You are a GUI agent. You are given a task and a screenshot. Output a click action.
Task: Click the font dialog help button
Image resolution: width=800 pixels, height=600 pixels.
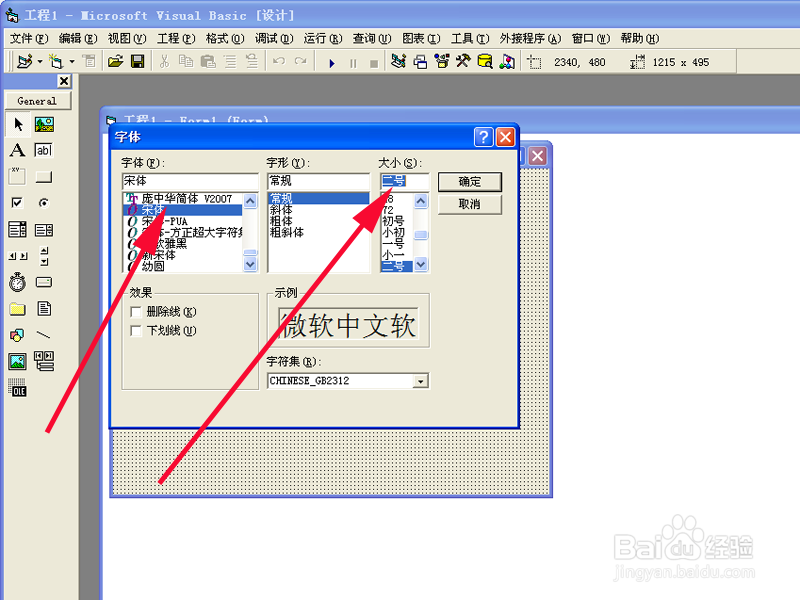click(483, 137)
